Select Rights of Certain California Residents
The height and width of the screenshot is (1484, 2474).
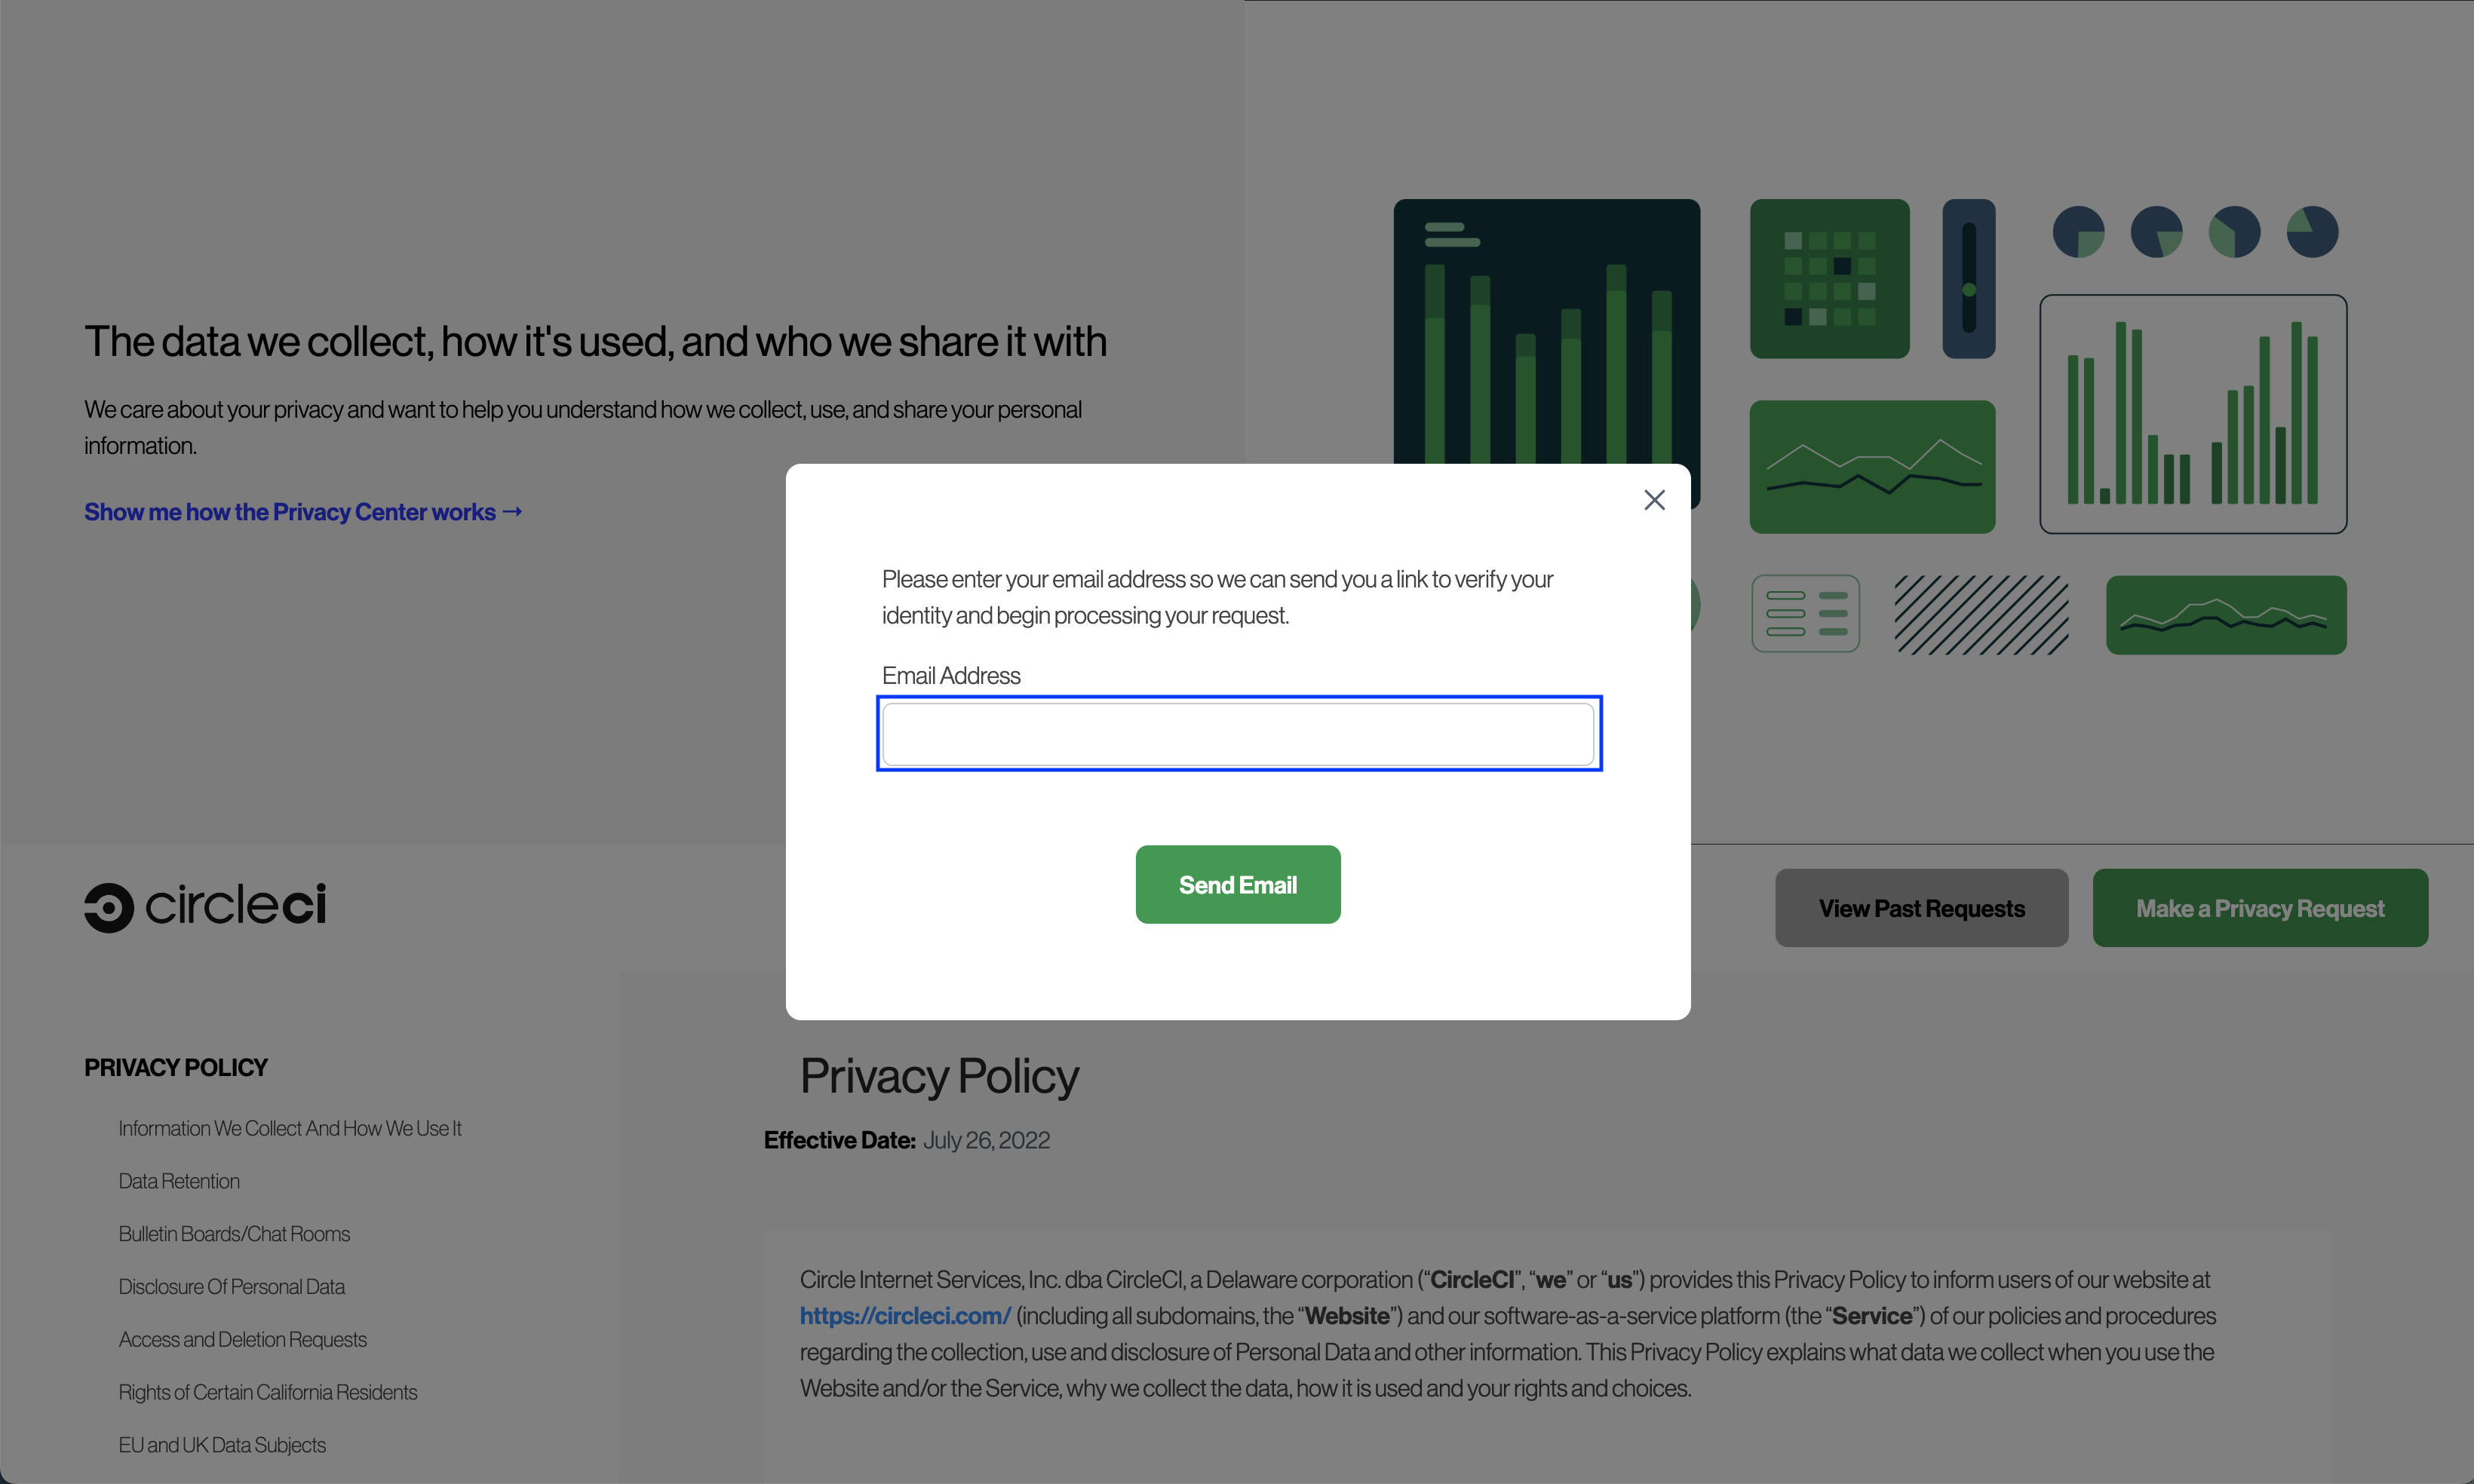(268, 1392)
